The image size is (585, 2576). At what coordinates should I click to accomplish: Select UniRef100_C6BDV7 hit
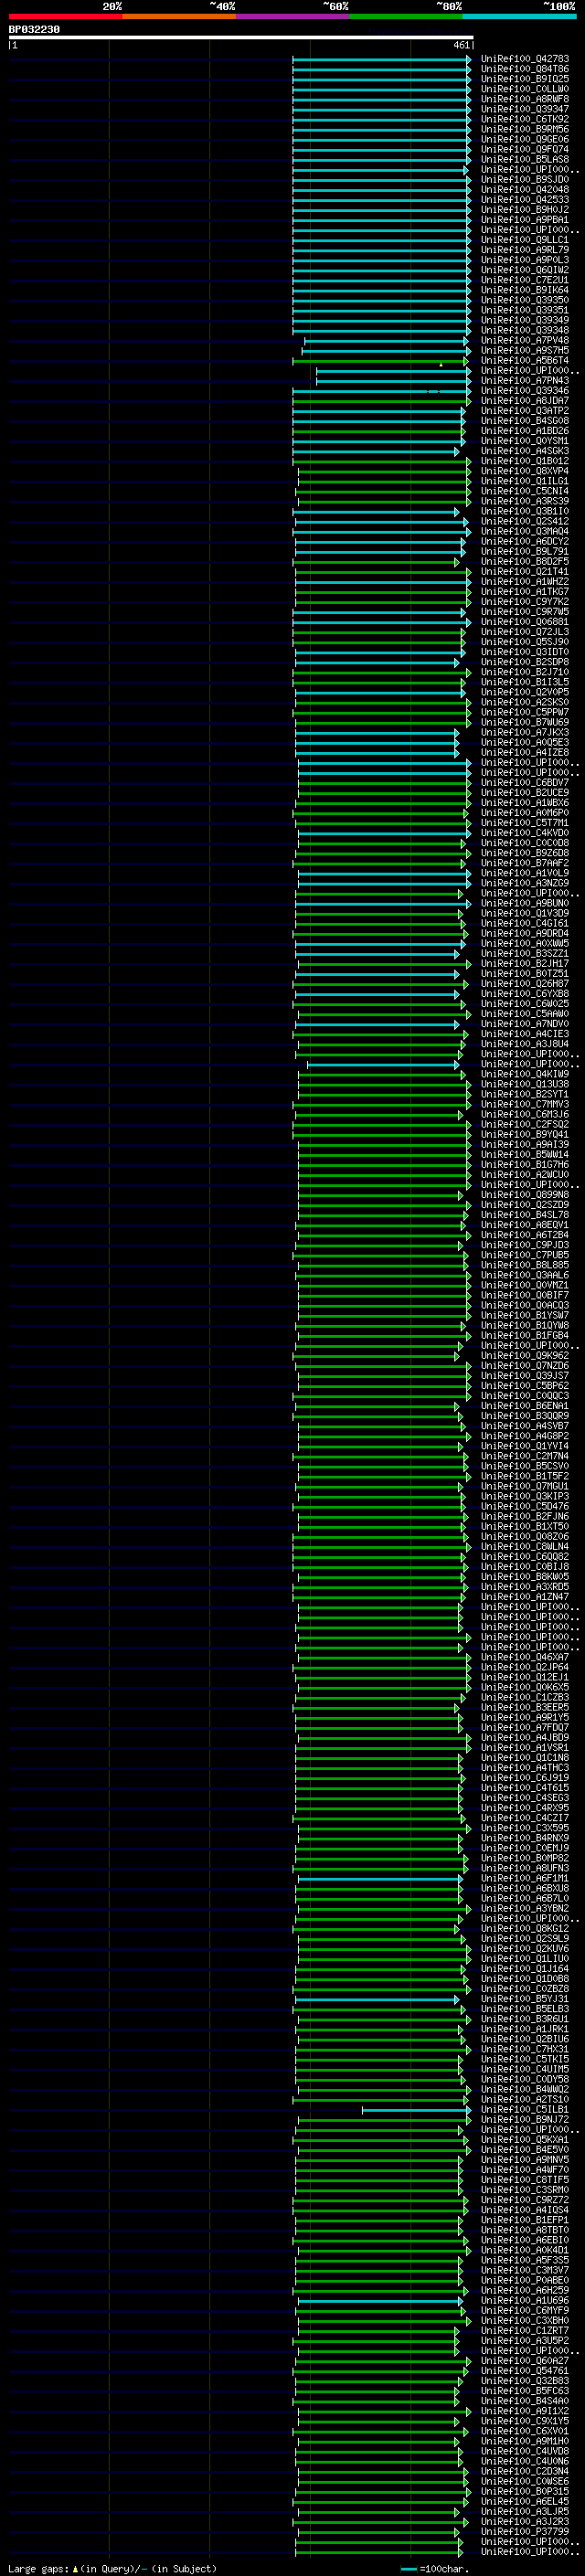tap(525, 783)
